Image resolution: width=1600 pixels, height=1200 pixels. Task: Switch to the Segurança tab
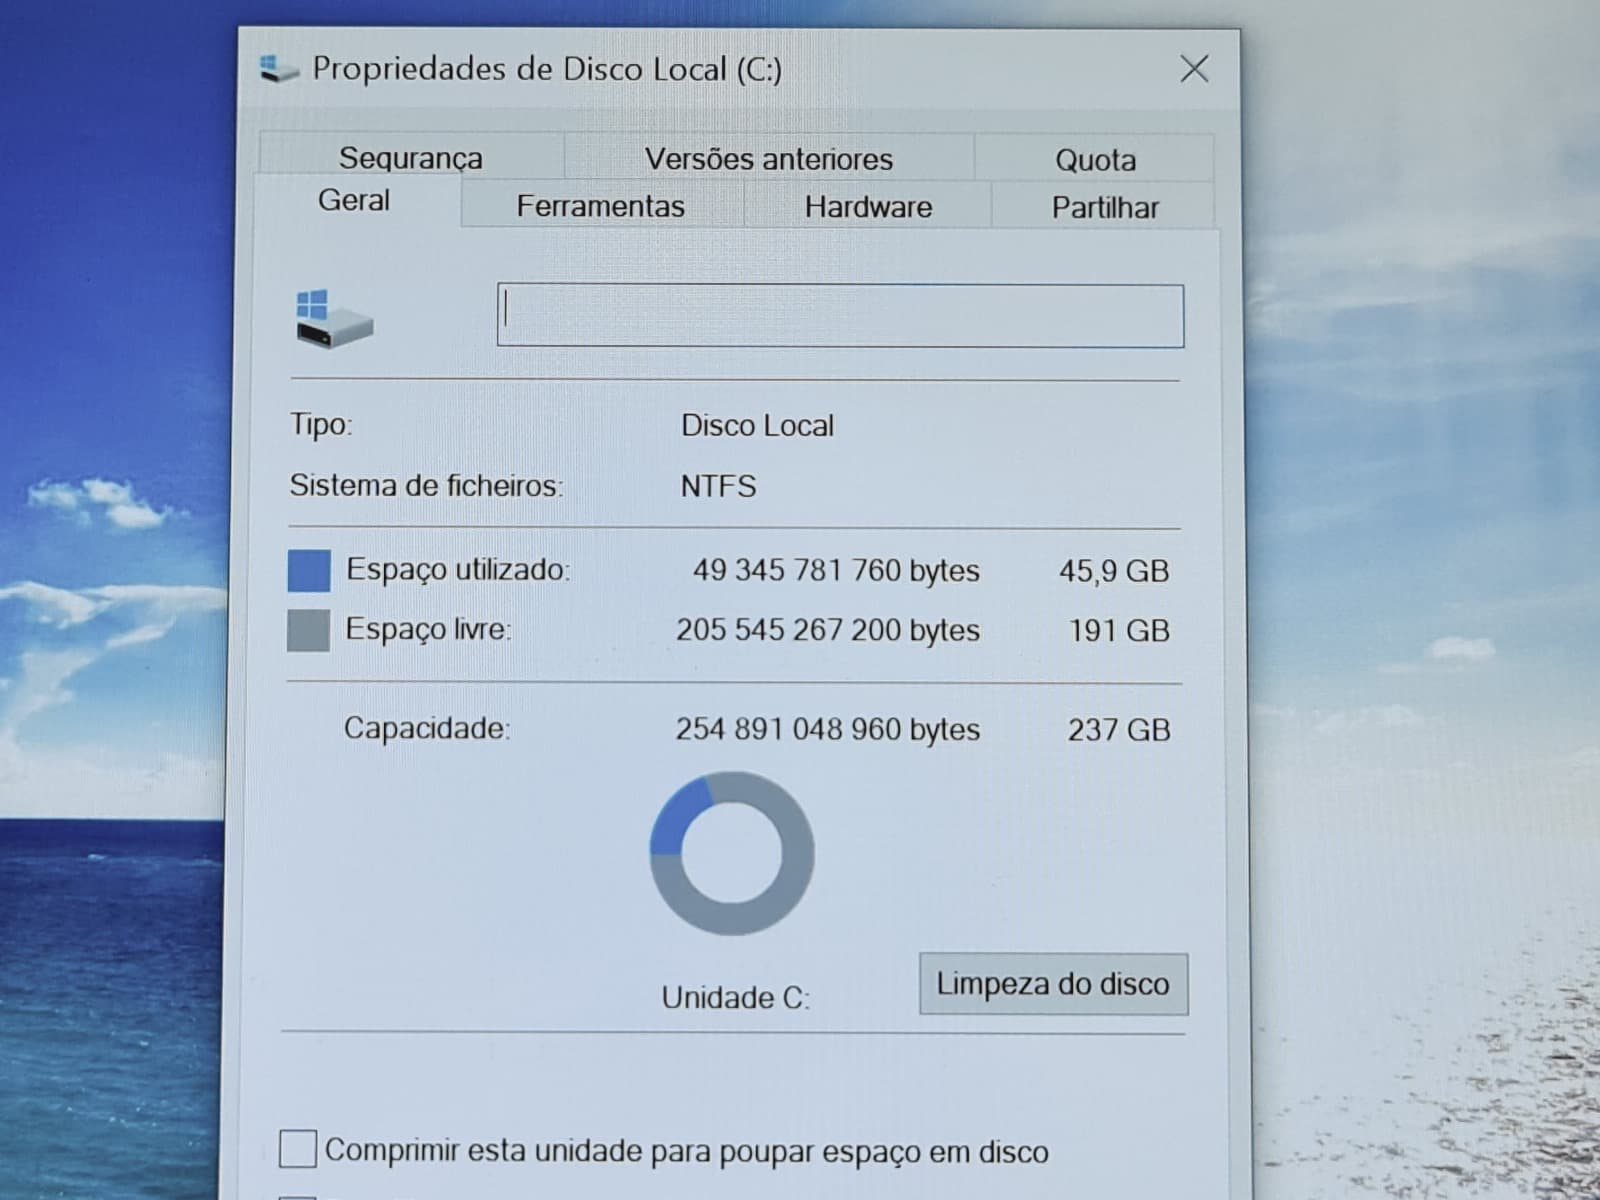(411, 157)
